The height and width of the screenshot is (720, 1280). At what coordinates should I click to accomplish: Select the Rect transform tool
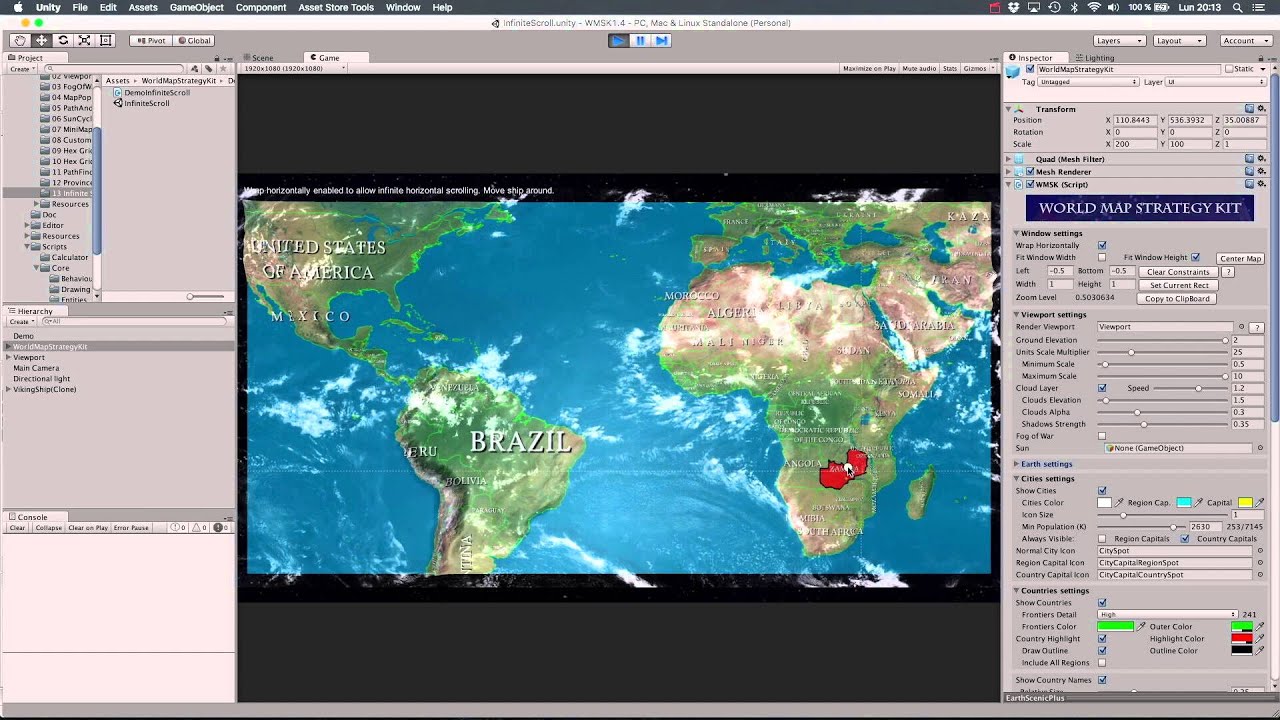point(105,40)
